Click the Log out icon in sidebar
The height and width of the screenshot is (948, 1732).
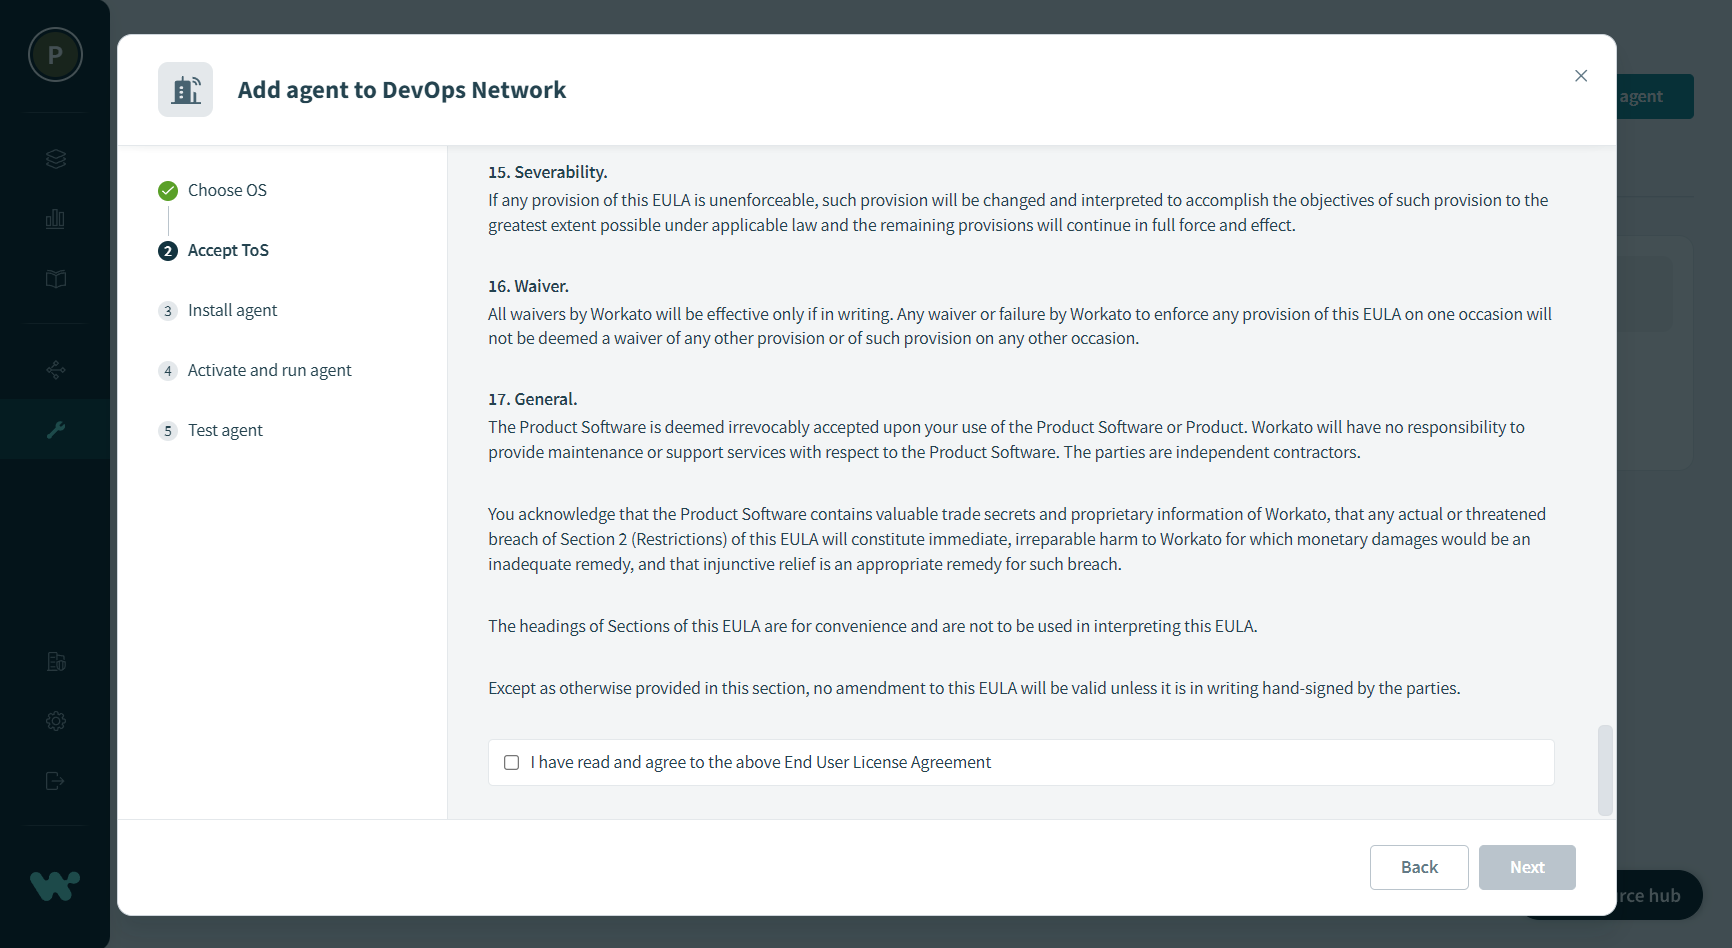[x=56, y=781]
